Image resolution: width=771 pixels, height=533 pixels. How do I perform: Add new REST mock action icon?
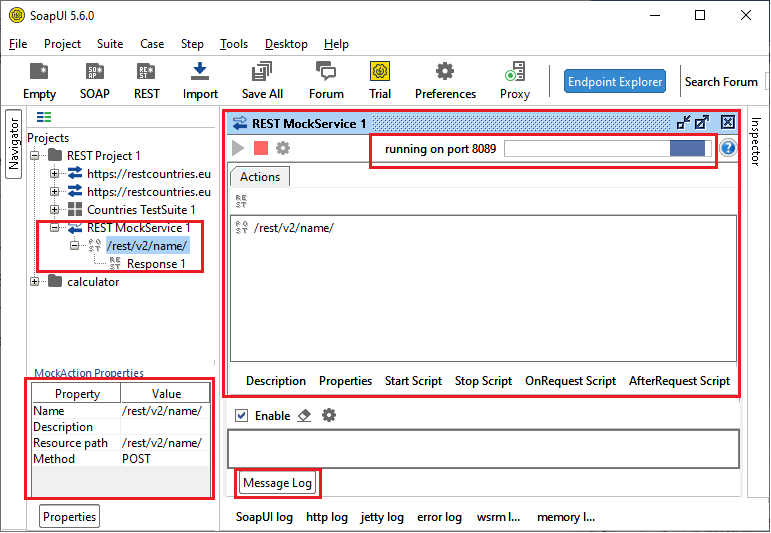[x=241, y=201]
